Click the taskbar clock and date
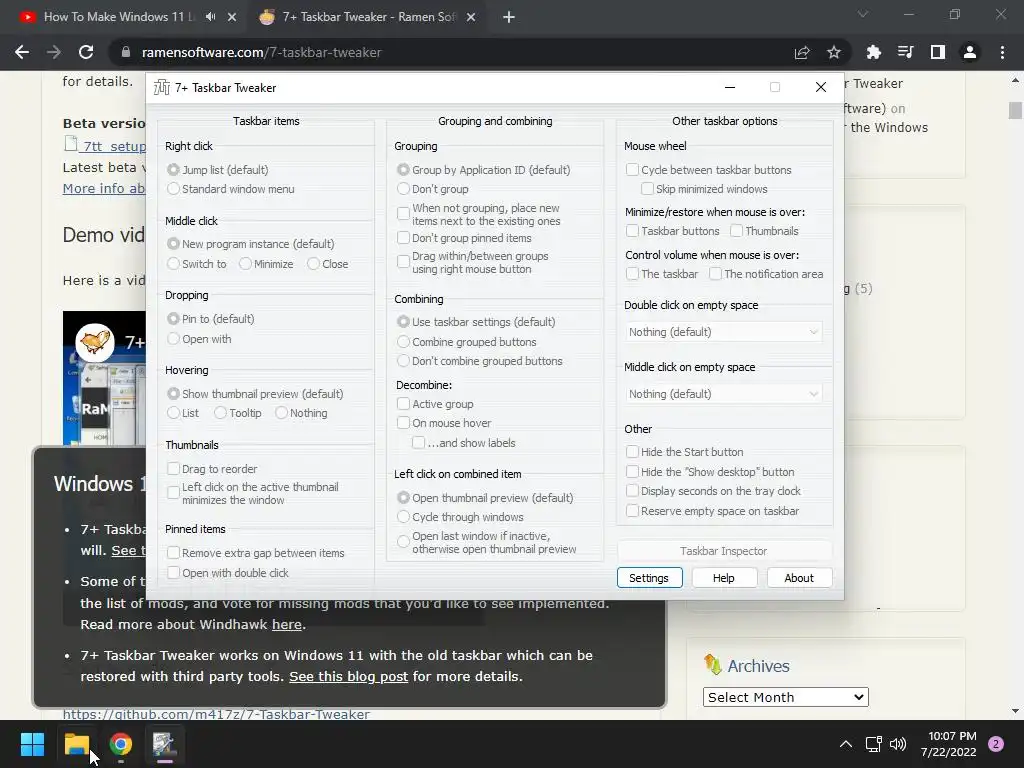The image size is (1024, 768). tap(948, 744)
